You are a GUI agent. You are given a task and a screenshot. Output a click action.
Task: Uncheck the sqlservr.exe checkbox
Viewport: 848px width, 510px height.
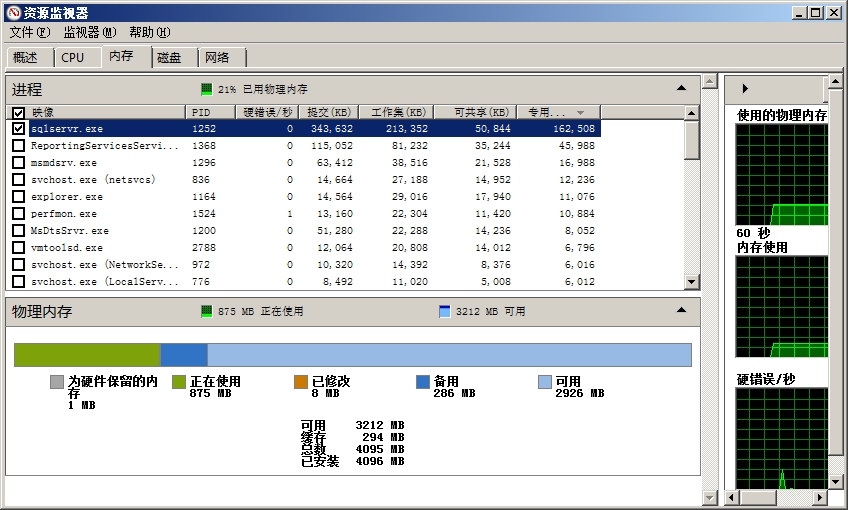18,128
